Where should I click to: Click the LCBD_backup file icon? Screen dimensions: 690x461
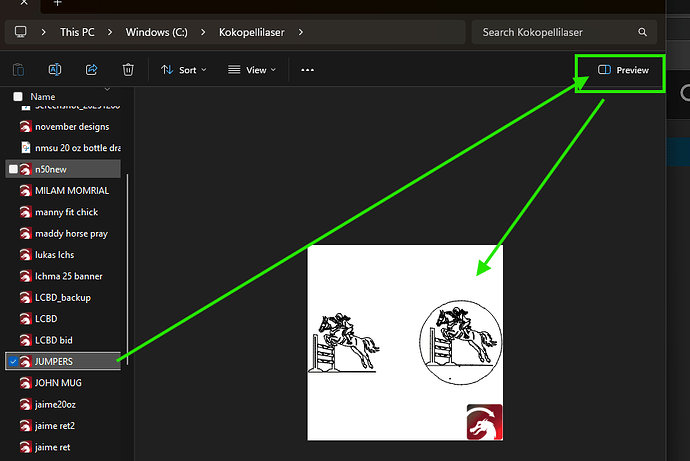pyautogui.click(x=26, y=298)
